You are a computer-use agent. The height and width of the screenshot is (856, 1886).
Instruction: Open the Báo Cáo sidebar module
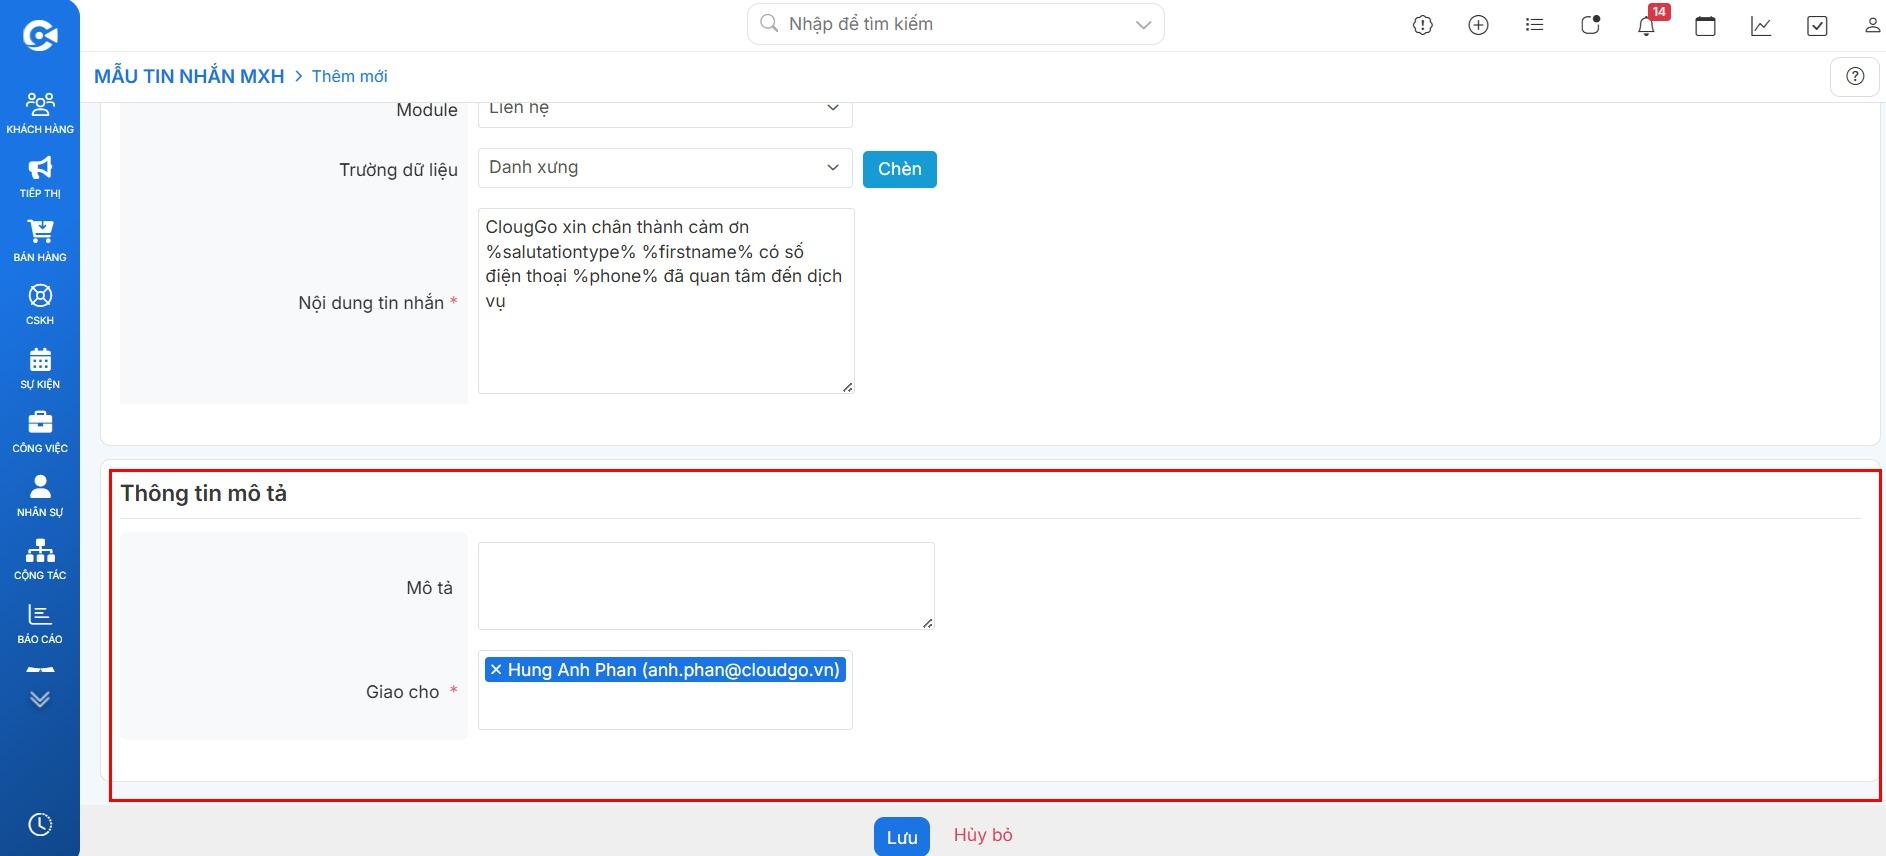point(40,624)
